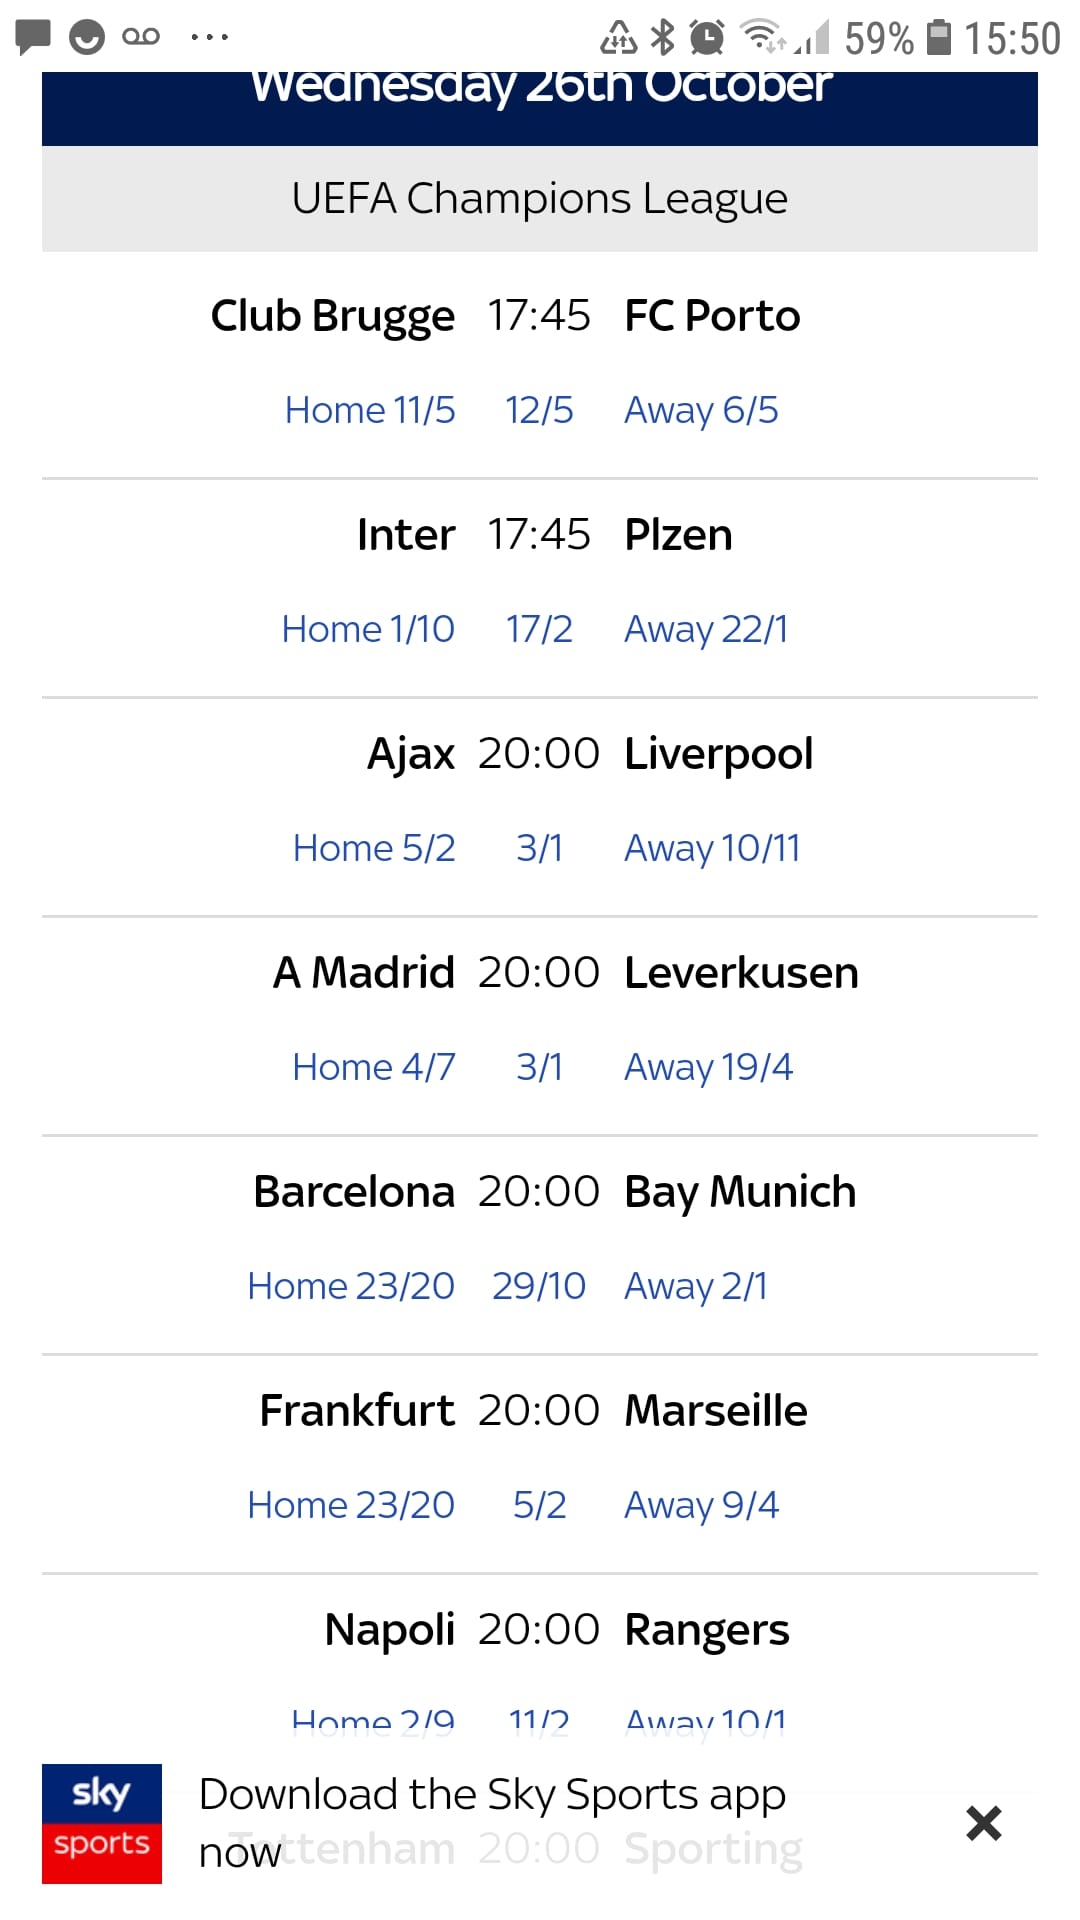Select FC Porto Away 6/5 odds
The height and width of the screenshot is (1920, 1080).
tap(701, 410)
